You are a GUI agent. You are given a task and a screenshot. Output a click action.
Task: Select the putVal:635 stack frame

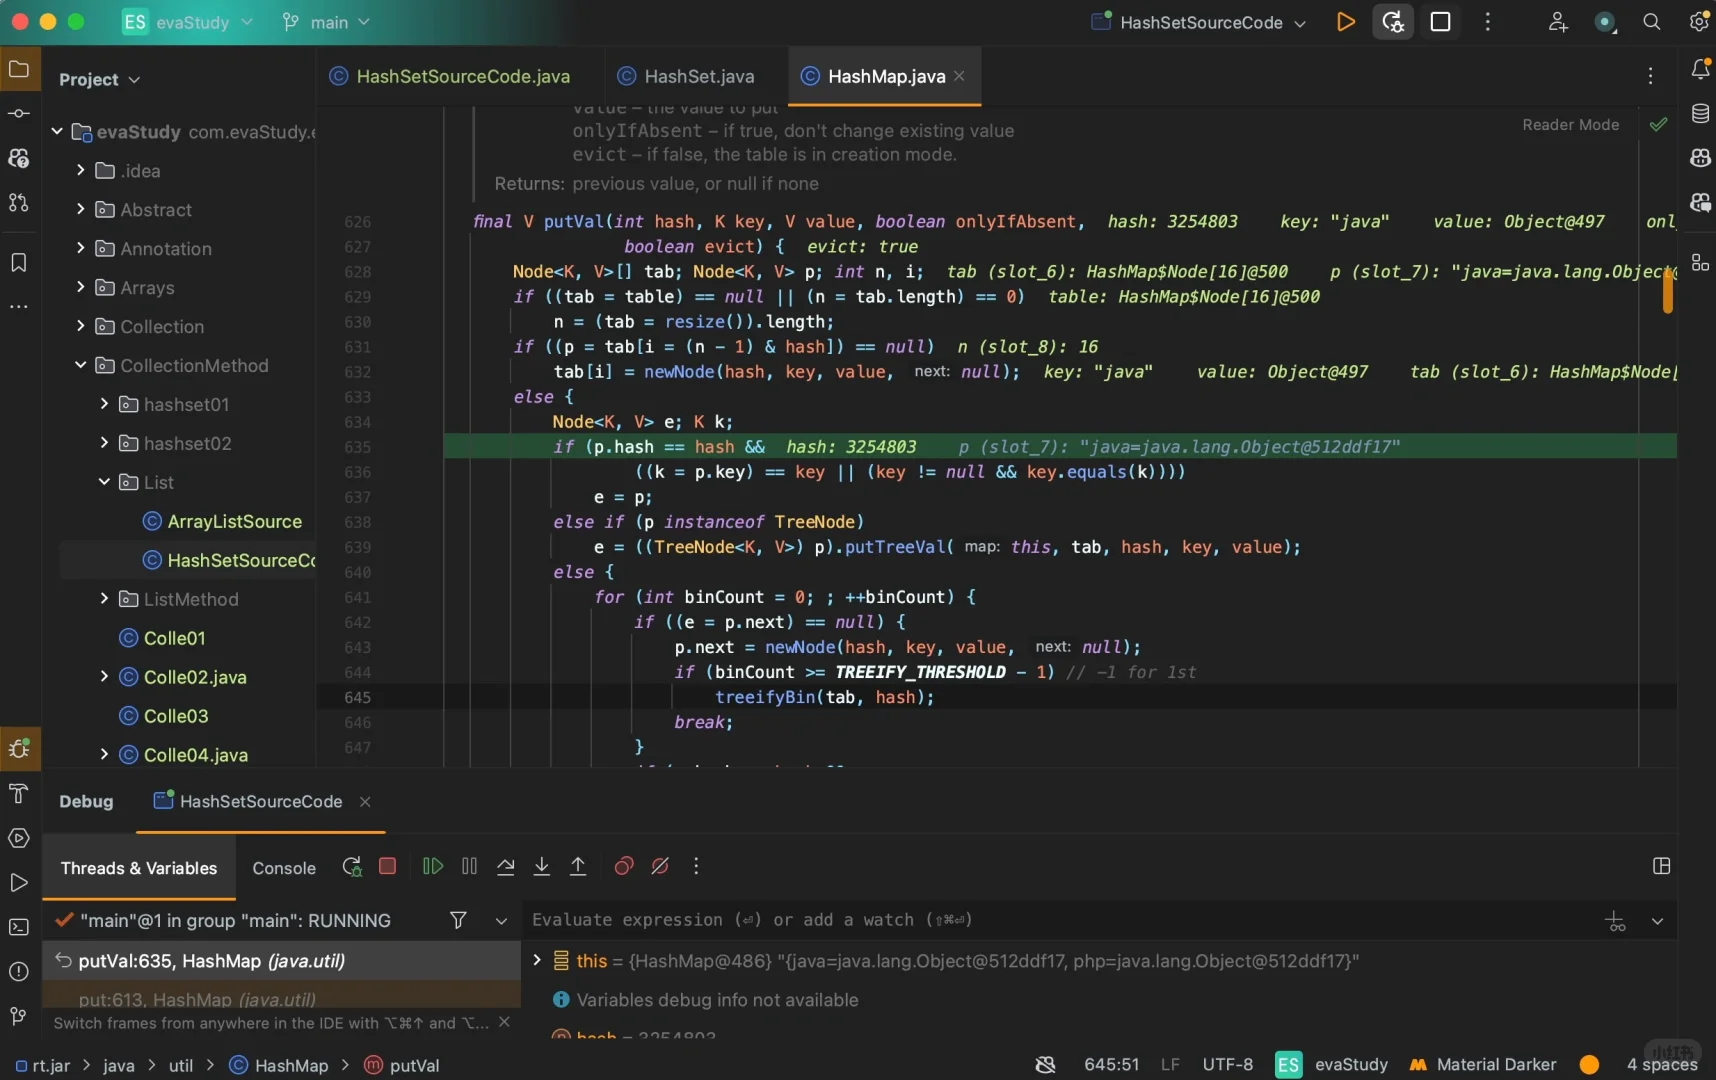pos(282,961)
